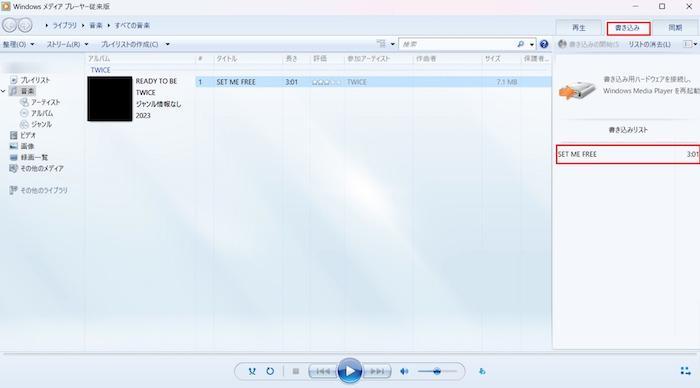Screen dimensions: 700x388
Task: Expand the view options dropdown arrow
Action: coord(392,44)
